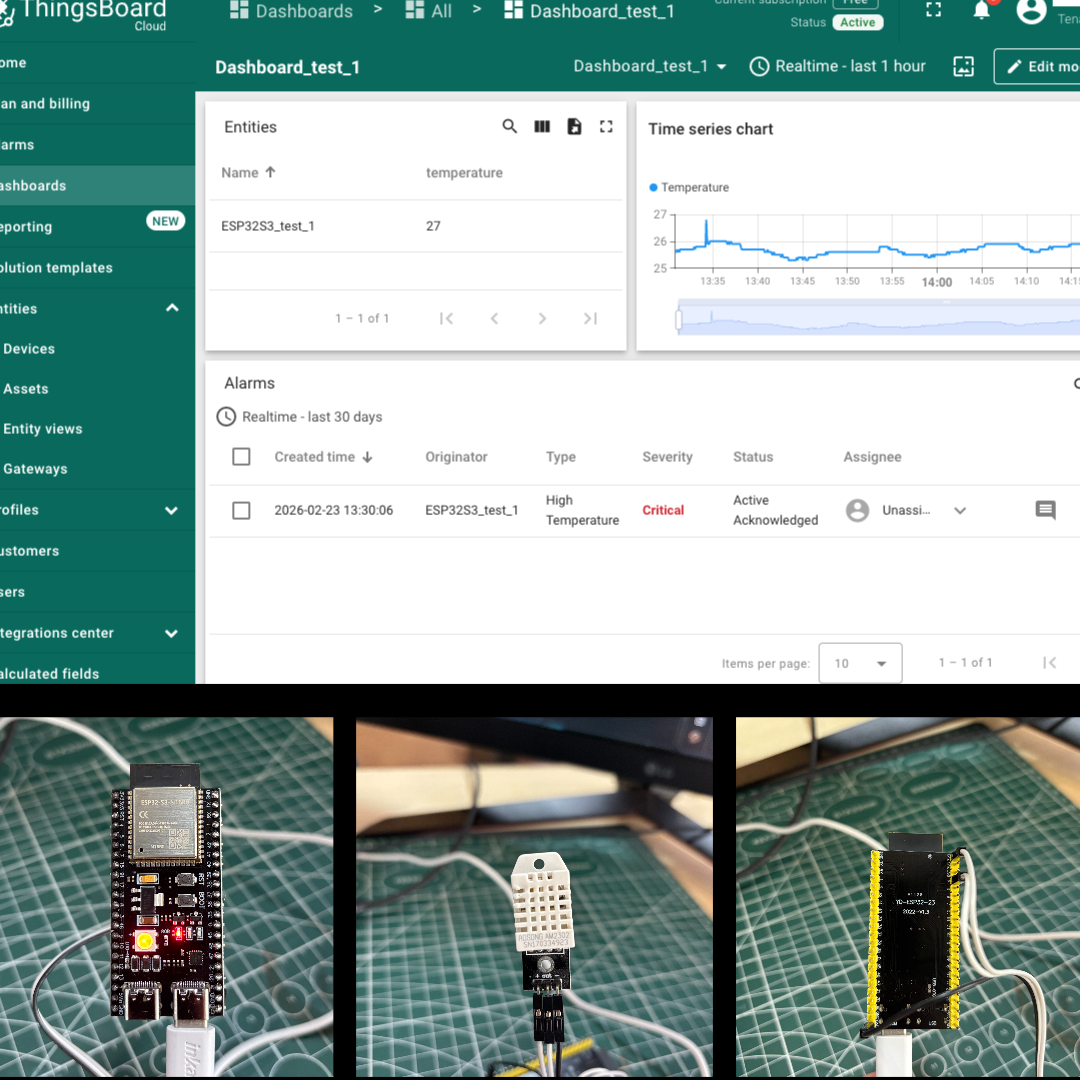This screenshot has height=1080, width=1080.
Task: Expand Profiles section in sidebar
Action: point(172,510)
